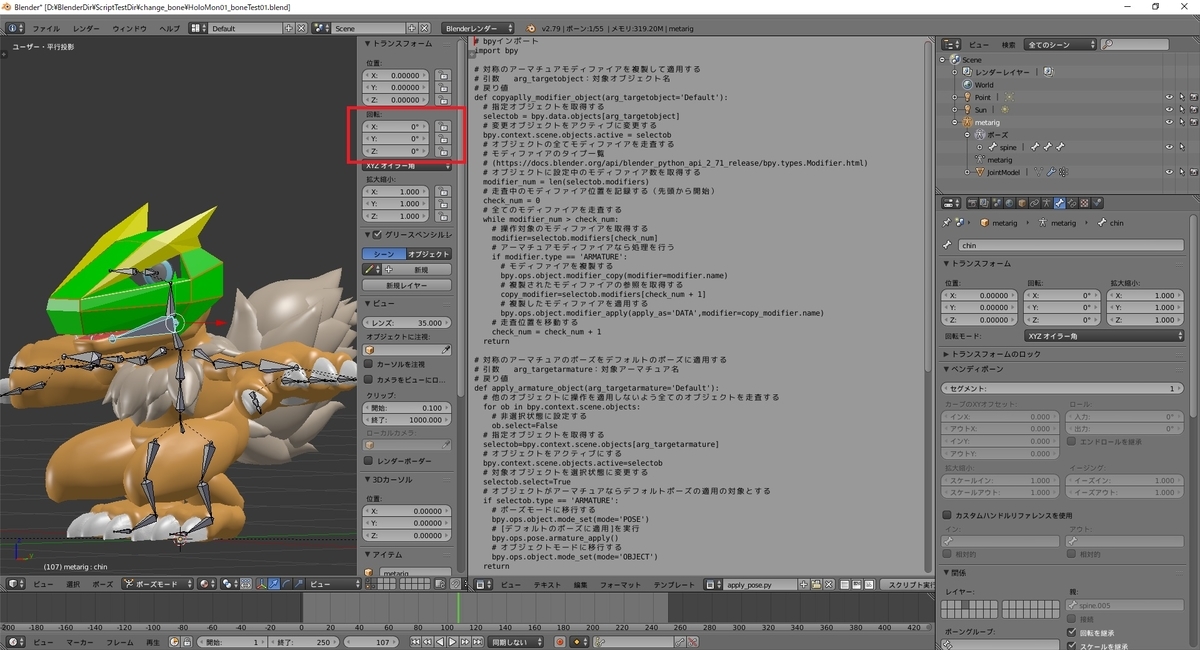Open the Pose menu in 3D view header
This screenshot has width=1200, height=650.
pyautogui.click(x=103, y=584)
